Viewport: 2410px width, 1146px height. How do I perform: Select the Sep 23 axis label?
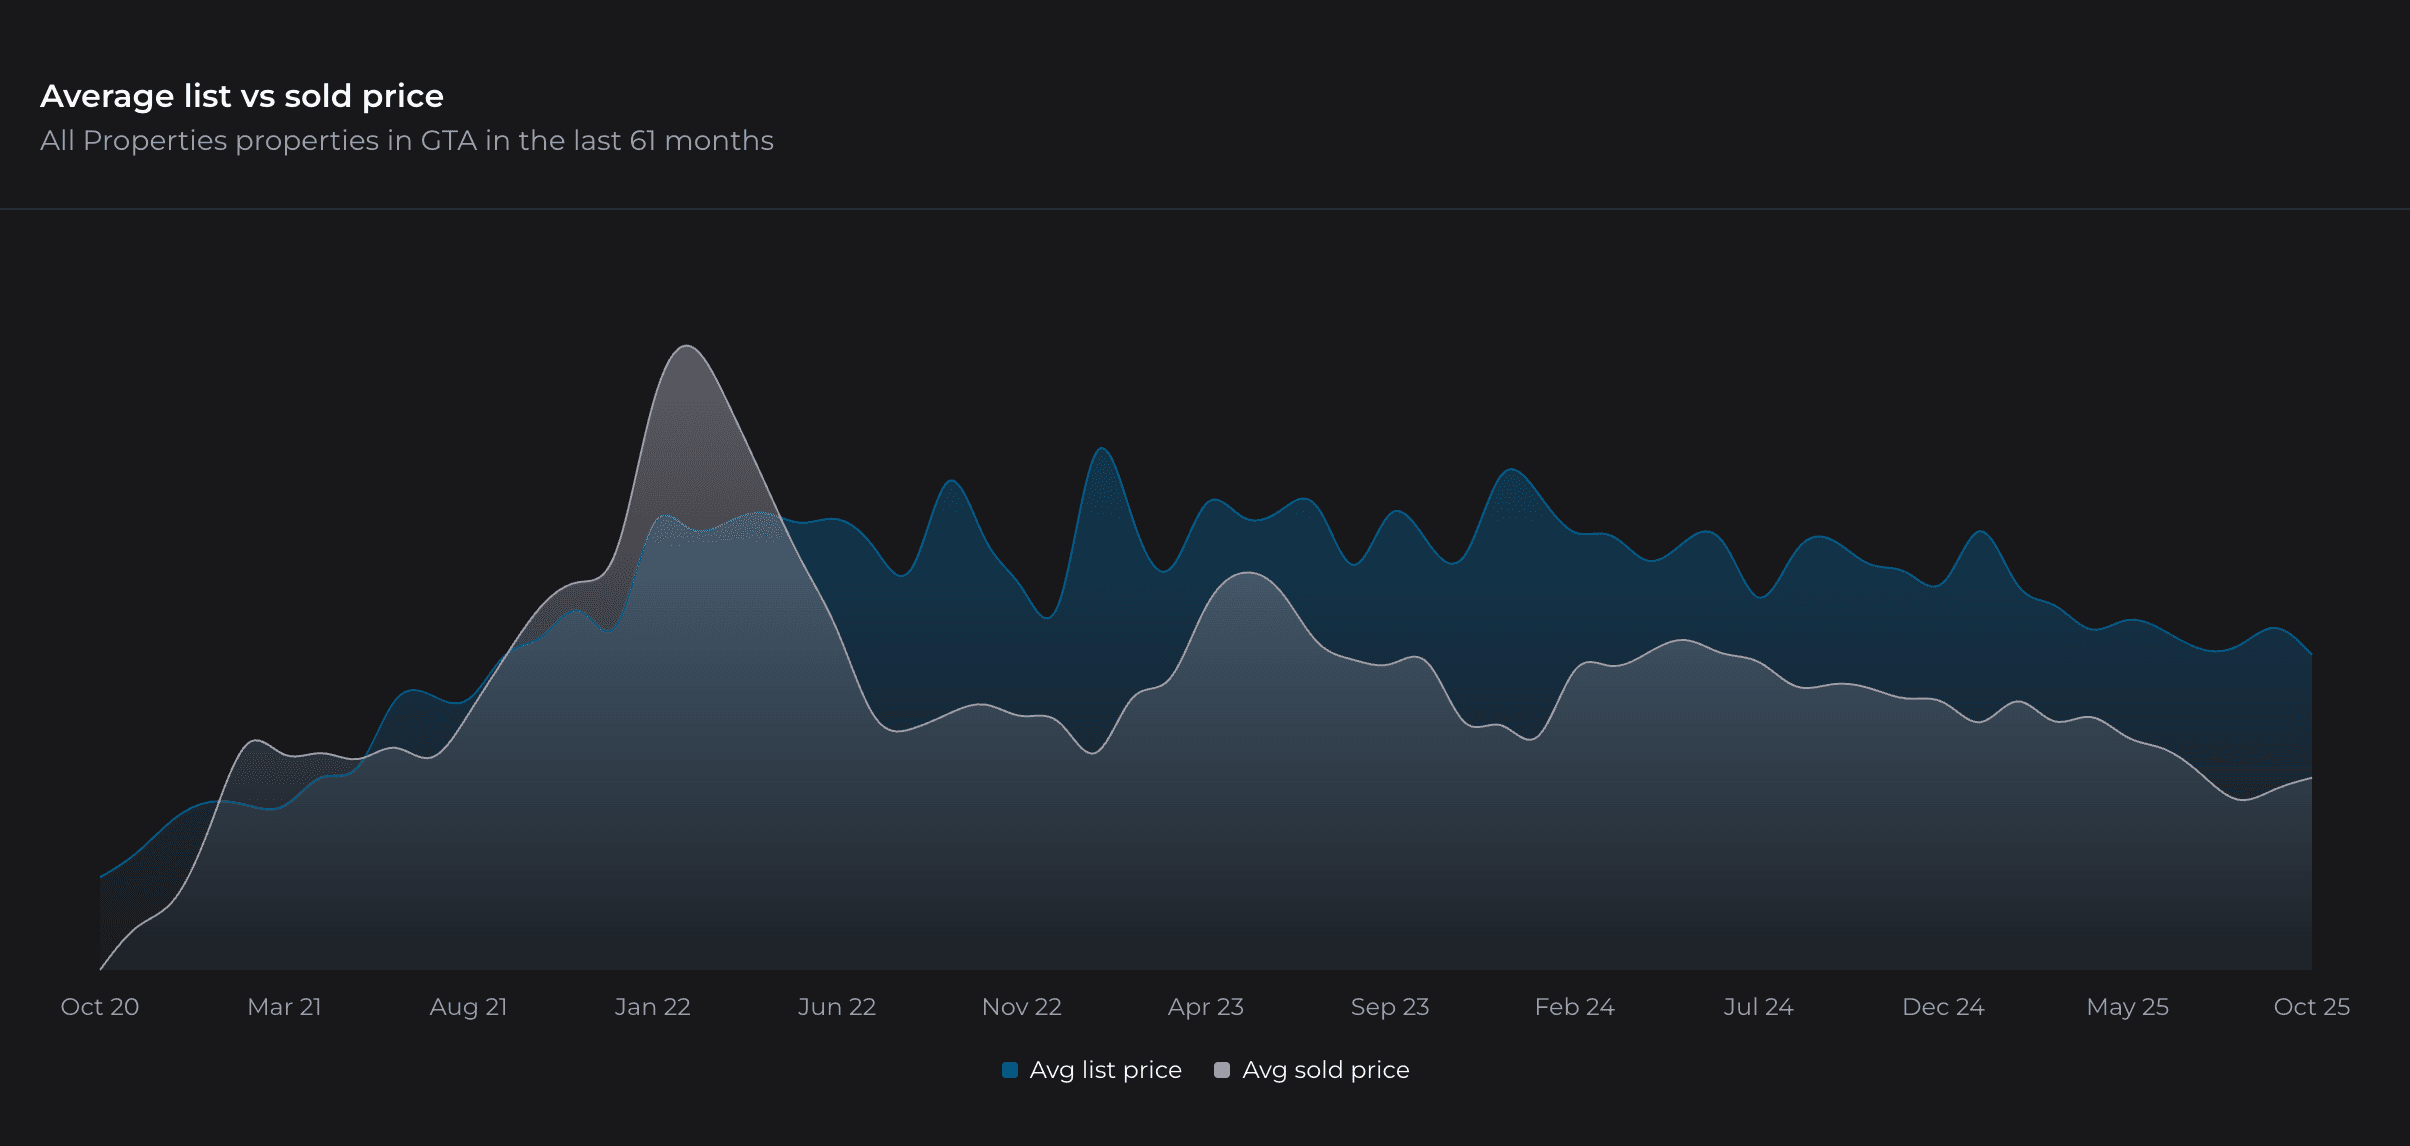(1389, 1006)
